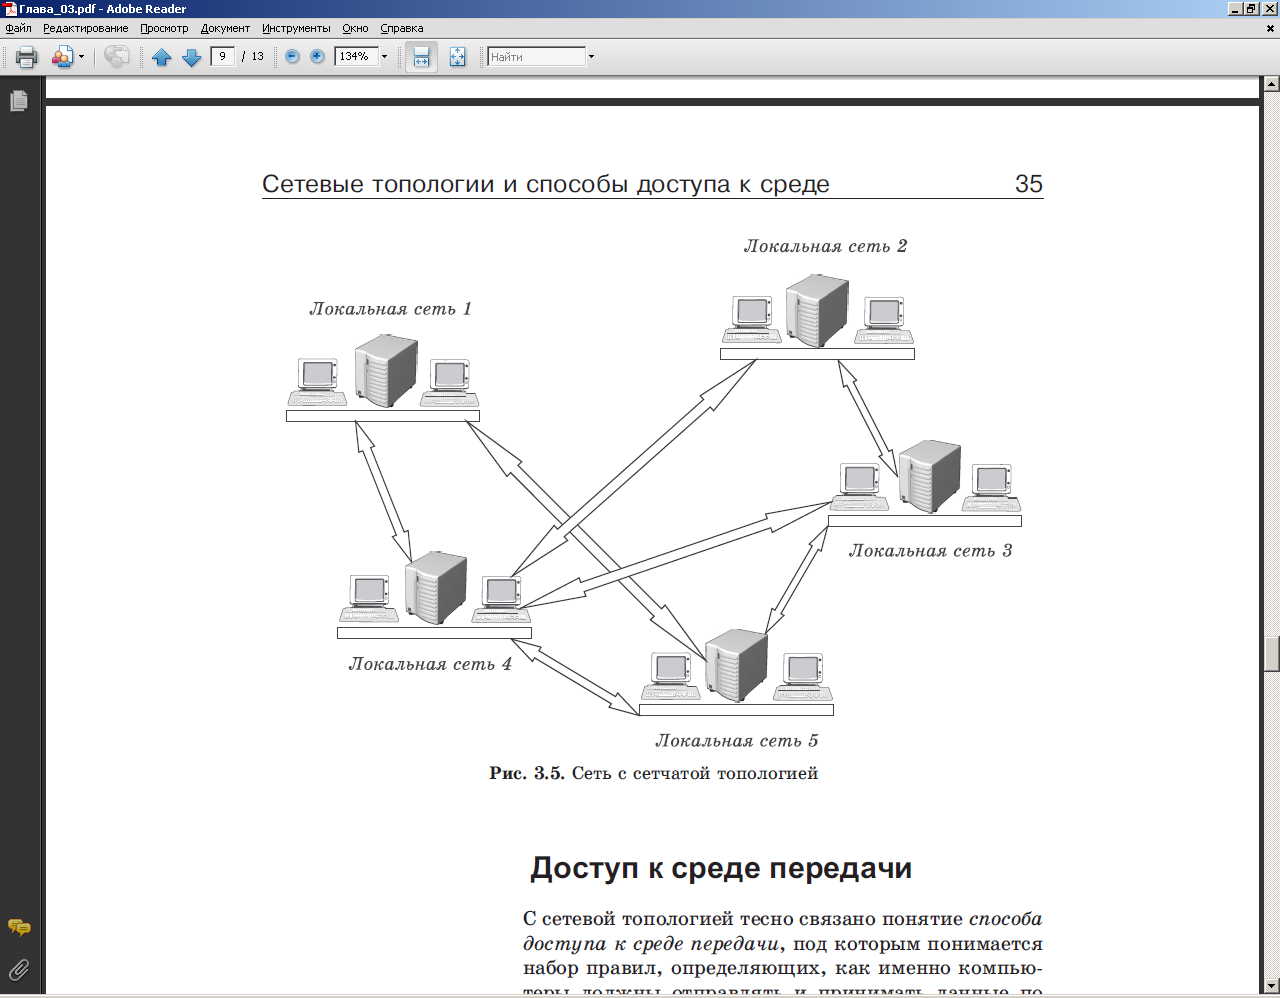Restore down the Adobe Reader window
The width and height of the screenshot is (1280, 998).
pyautogui.click(x=1252, y=9)
